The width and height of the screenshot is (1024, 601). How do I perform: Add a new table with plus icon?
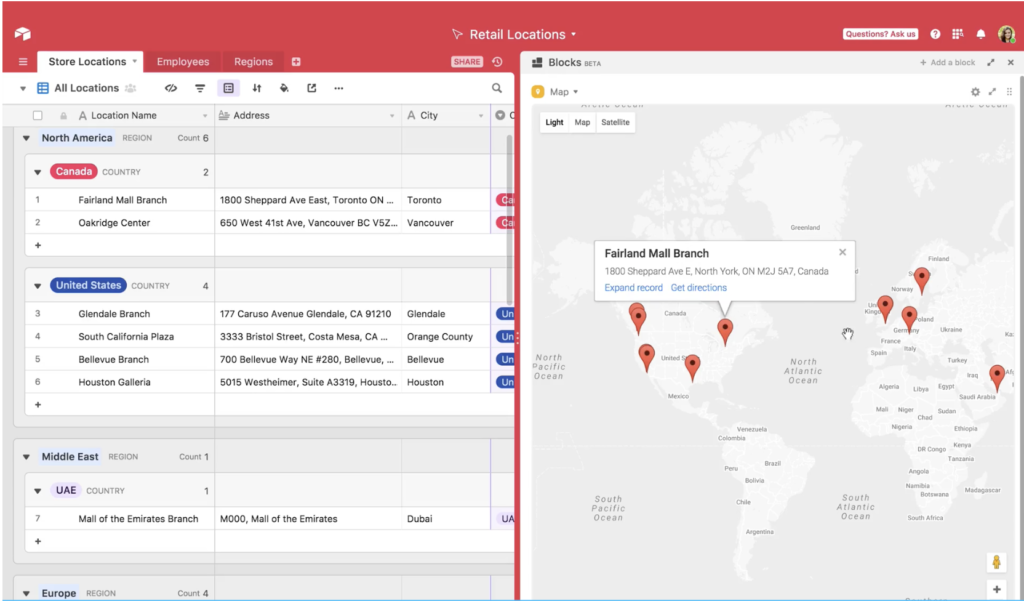click(296, 62)
